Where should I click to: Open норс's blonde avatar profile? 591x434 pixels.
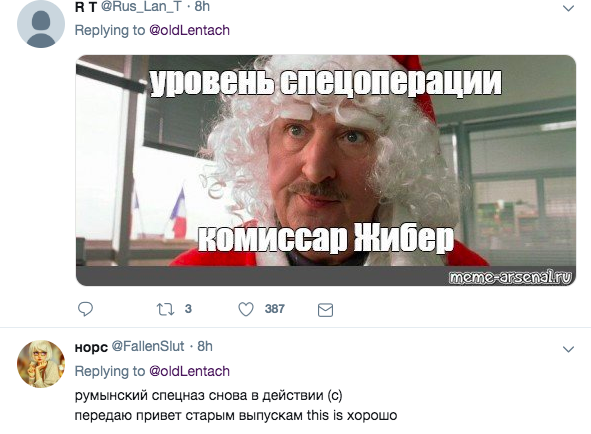coord(41,364)
